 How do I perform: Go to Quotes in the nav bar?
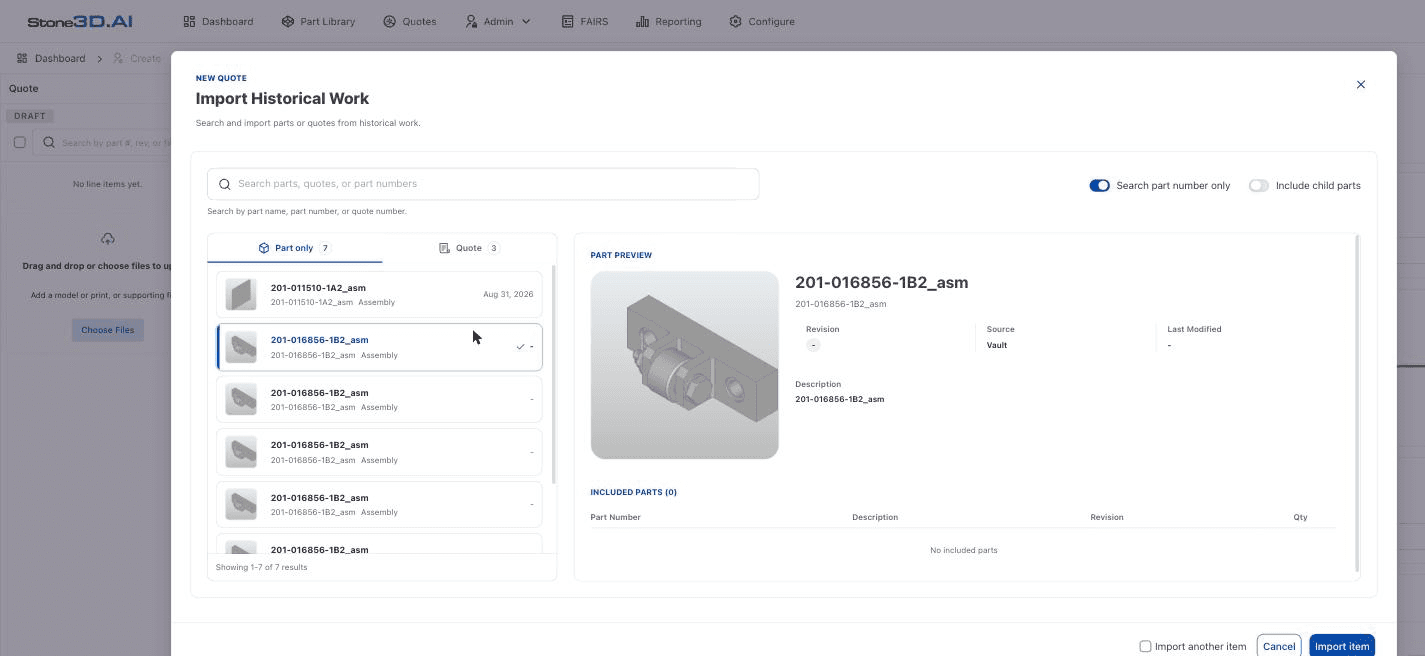(410, 21)
